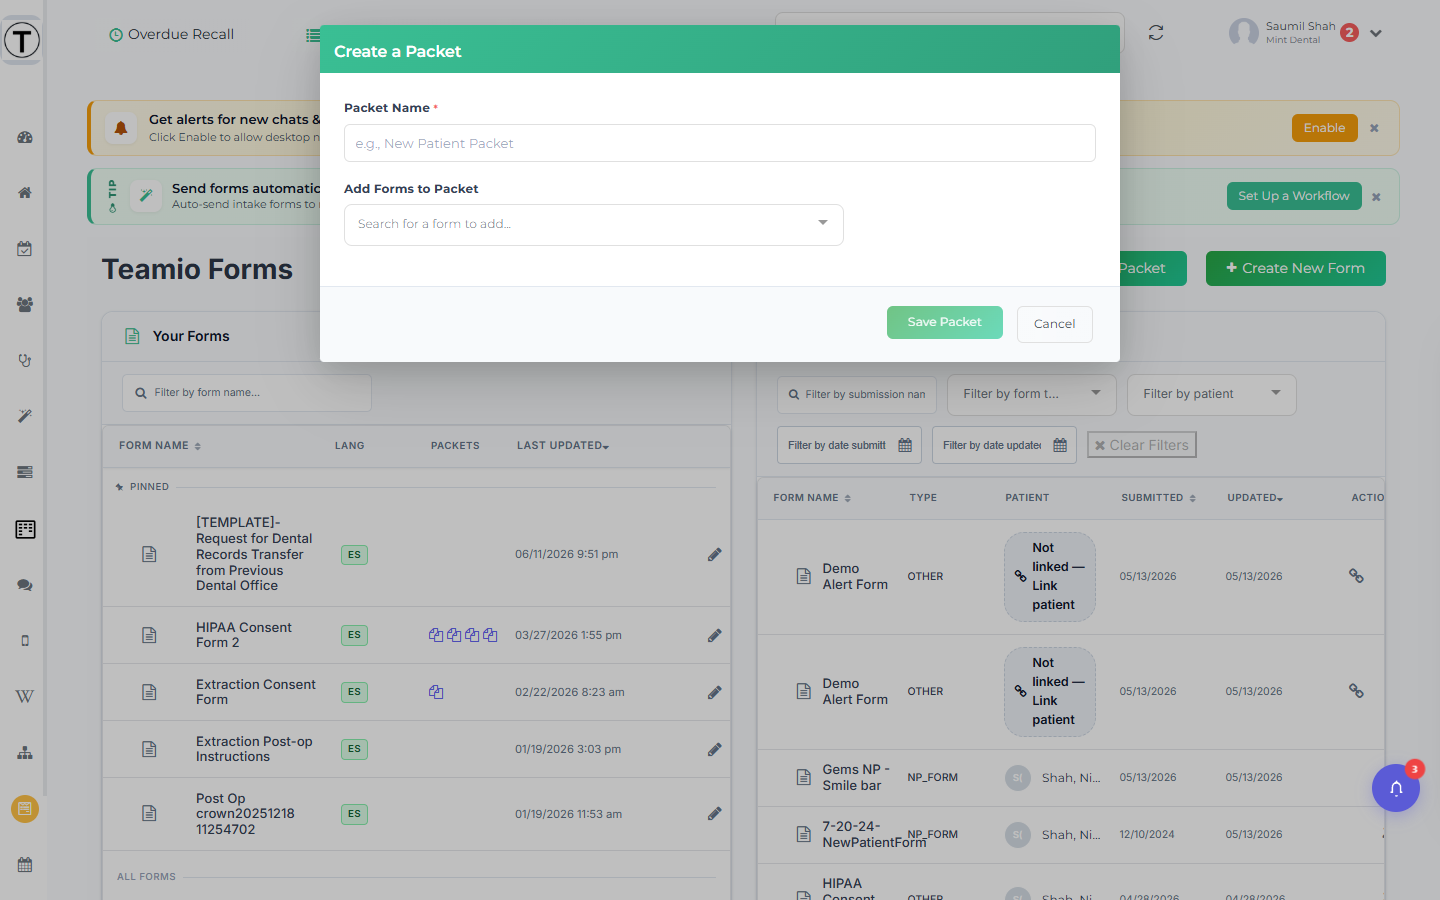Click the 'Filter by form name' search field

coord(247,393)
